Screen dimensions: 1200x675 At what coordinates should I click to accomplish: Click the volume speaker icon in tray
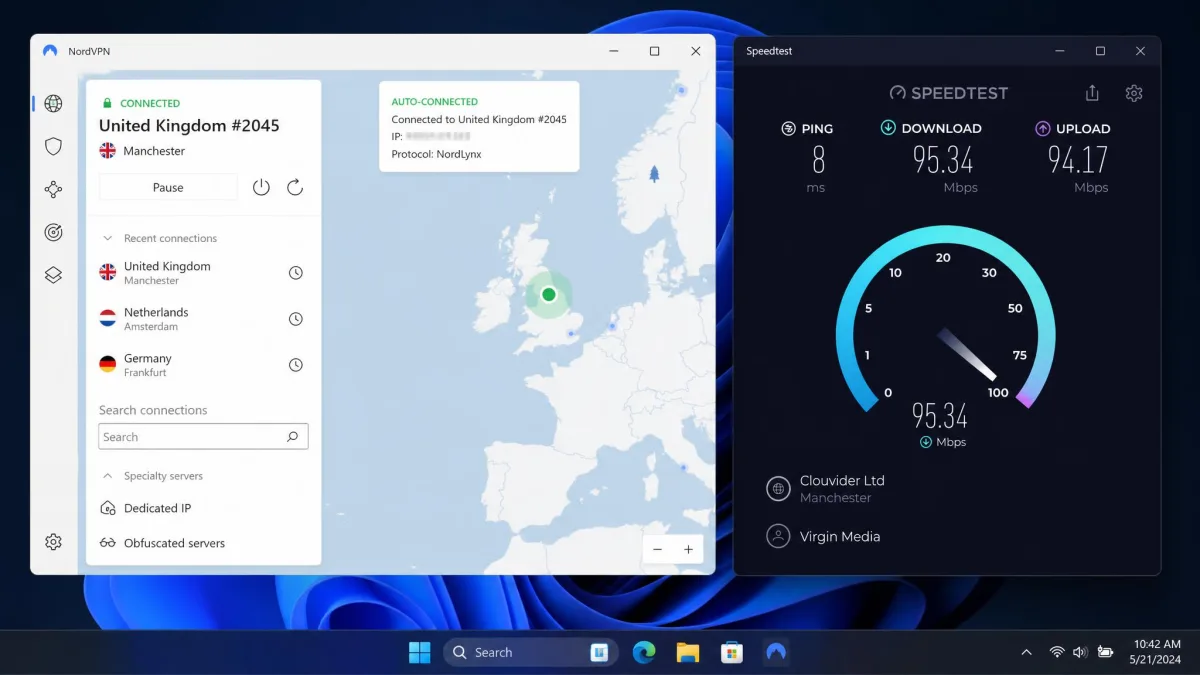(1080, 652)
